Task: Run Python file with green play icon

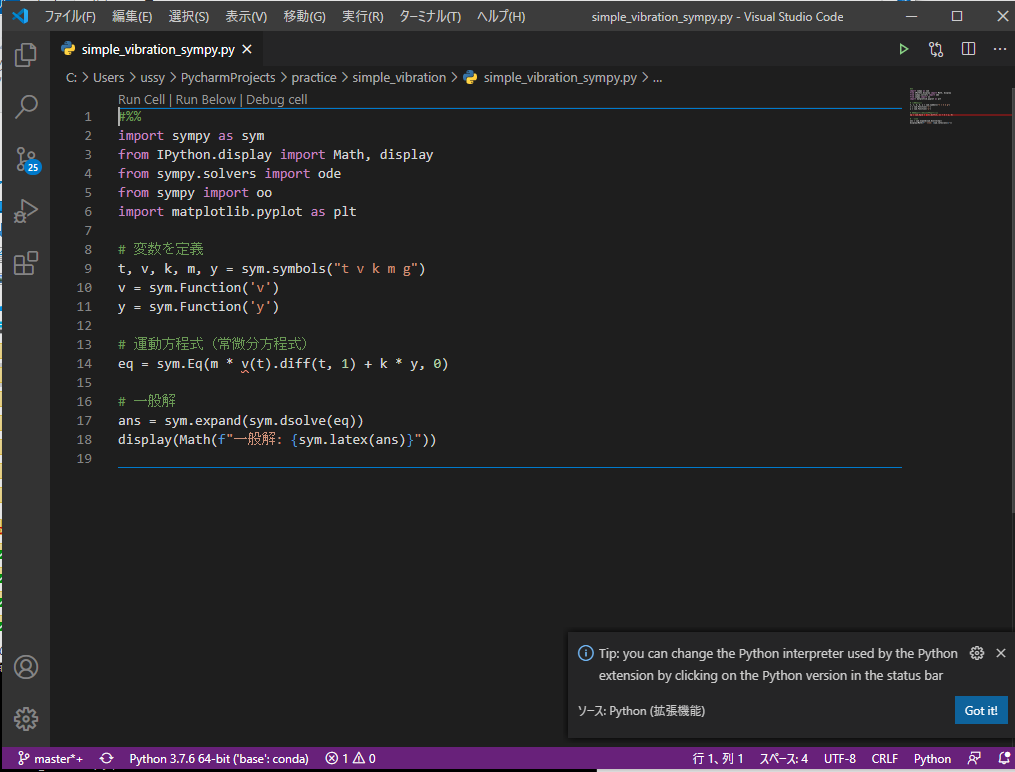Action: pos(903,49)
